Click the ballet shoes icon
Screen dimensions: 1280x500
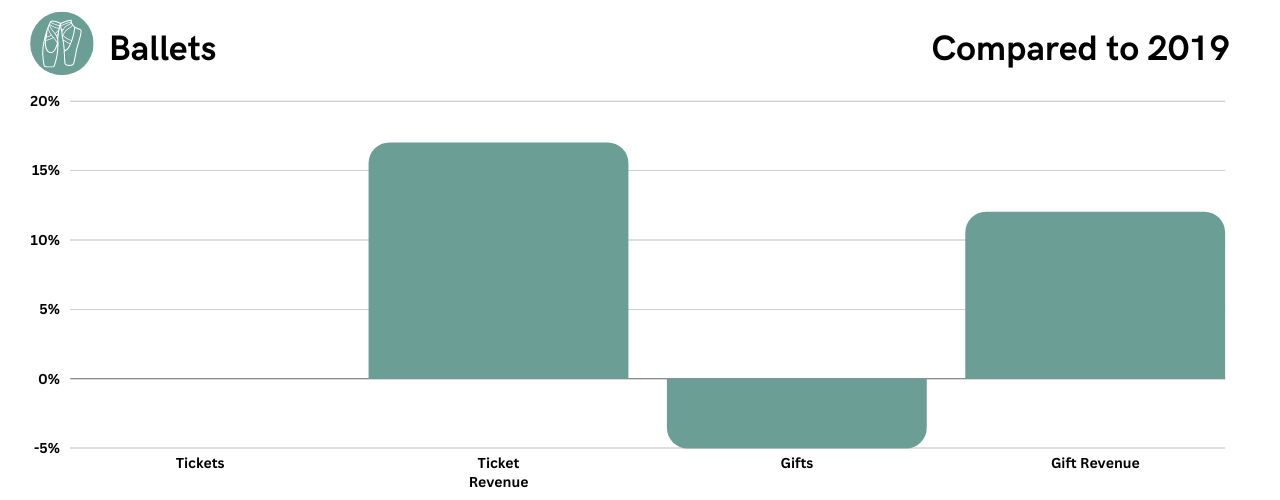click(x=62, y=43)
